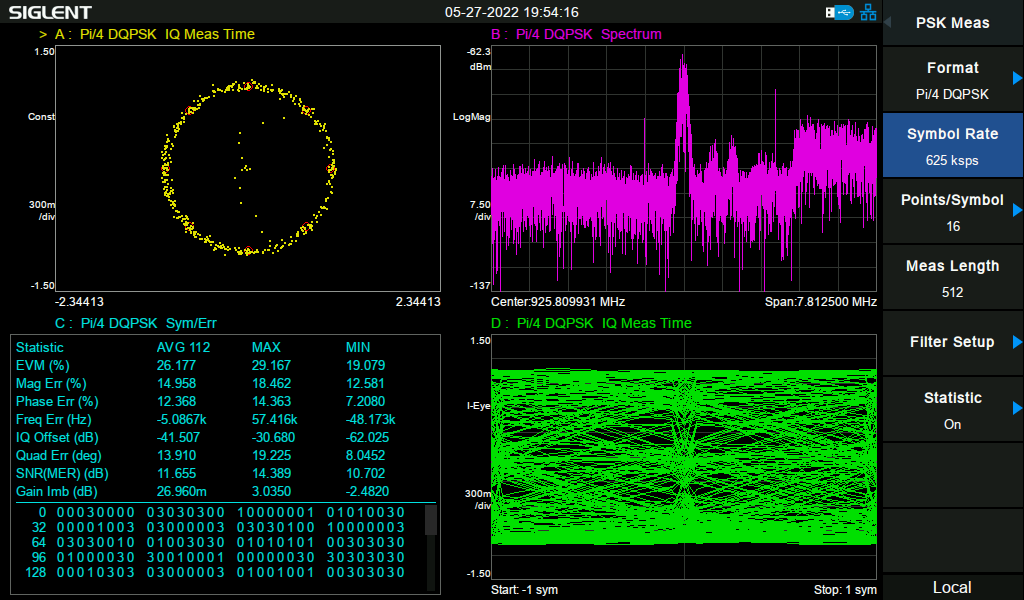The height and width of the screenshot is (600, 1024).
Task: Click the Local status button
Action: [952, 587]
